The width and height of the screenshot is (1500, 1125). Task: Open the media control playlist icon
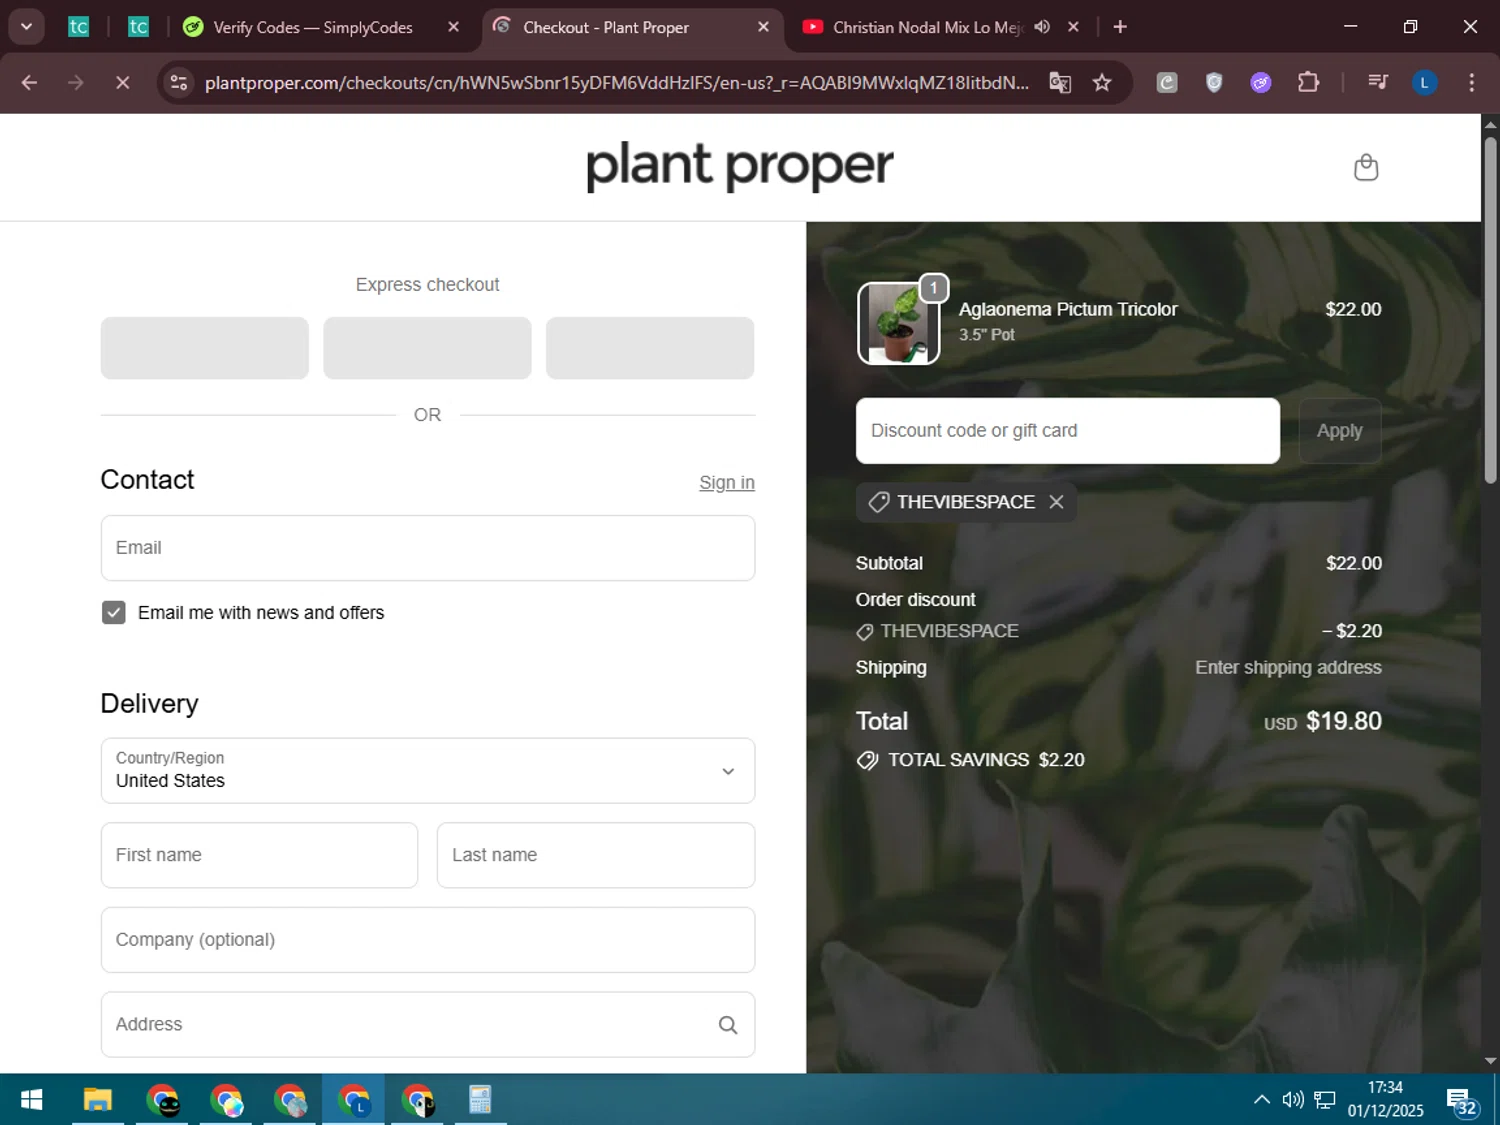(1378, 83)
